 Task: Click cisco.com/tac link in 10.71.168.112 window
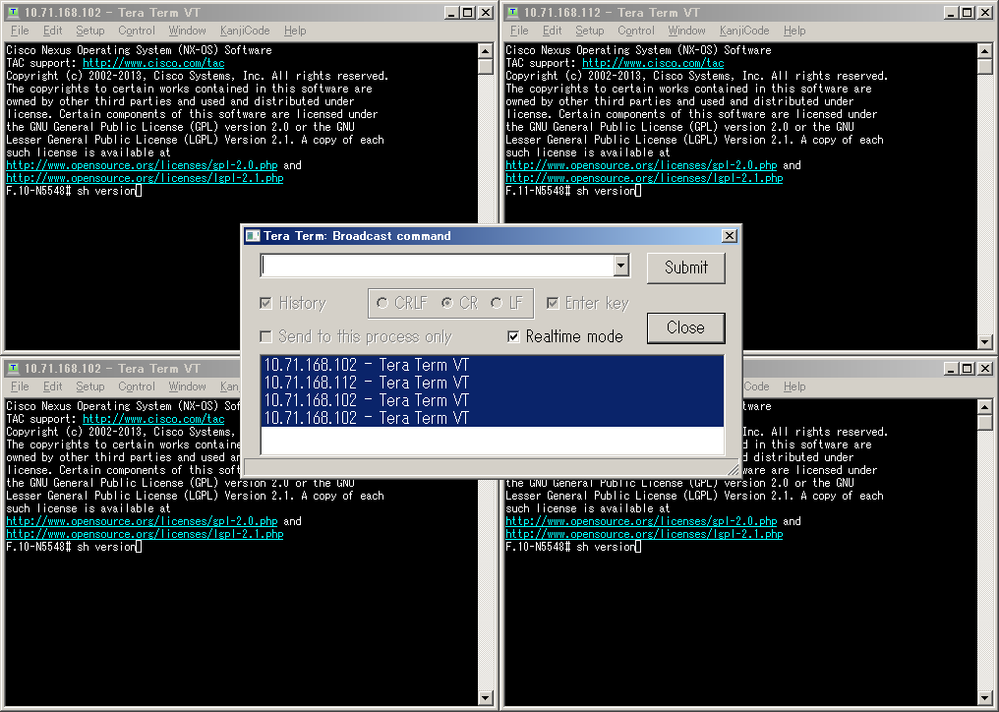pyautogui.click(x=653, y=63)
